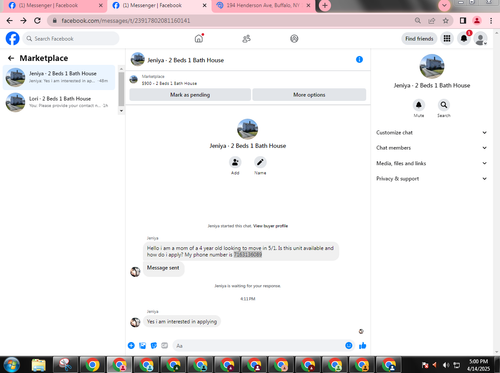Click the volume icon in system tray
The height and width of the screenshot is (373, 500).
(446, 365)
